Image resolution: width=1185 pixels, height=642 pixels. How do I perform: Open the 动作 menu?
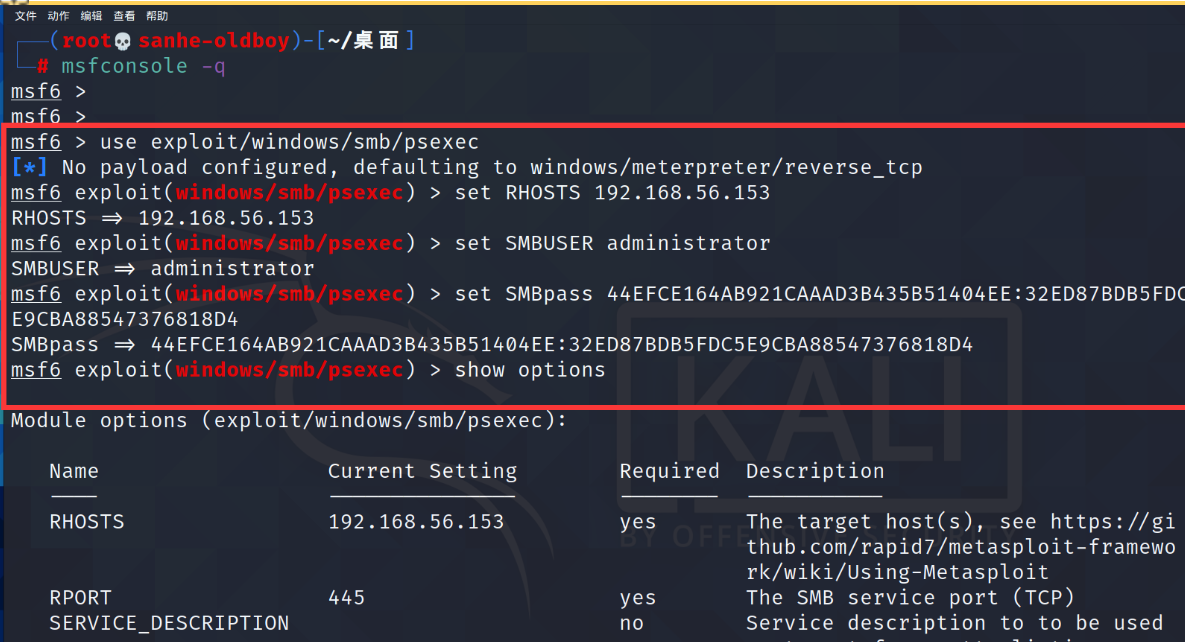coord(58,16)
